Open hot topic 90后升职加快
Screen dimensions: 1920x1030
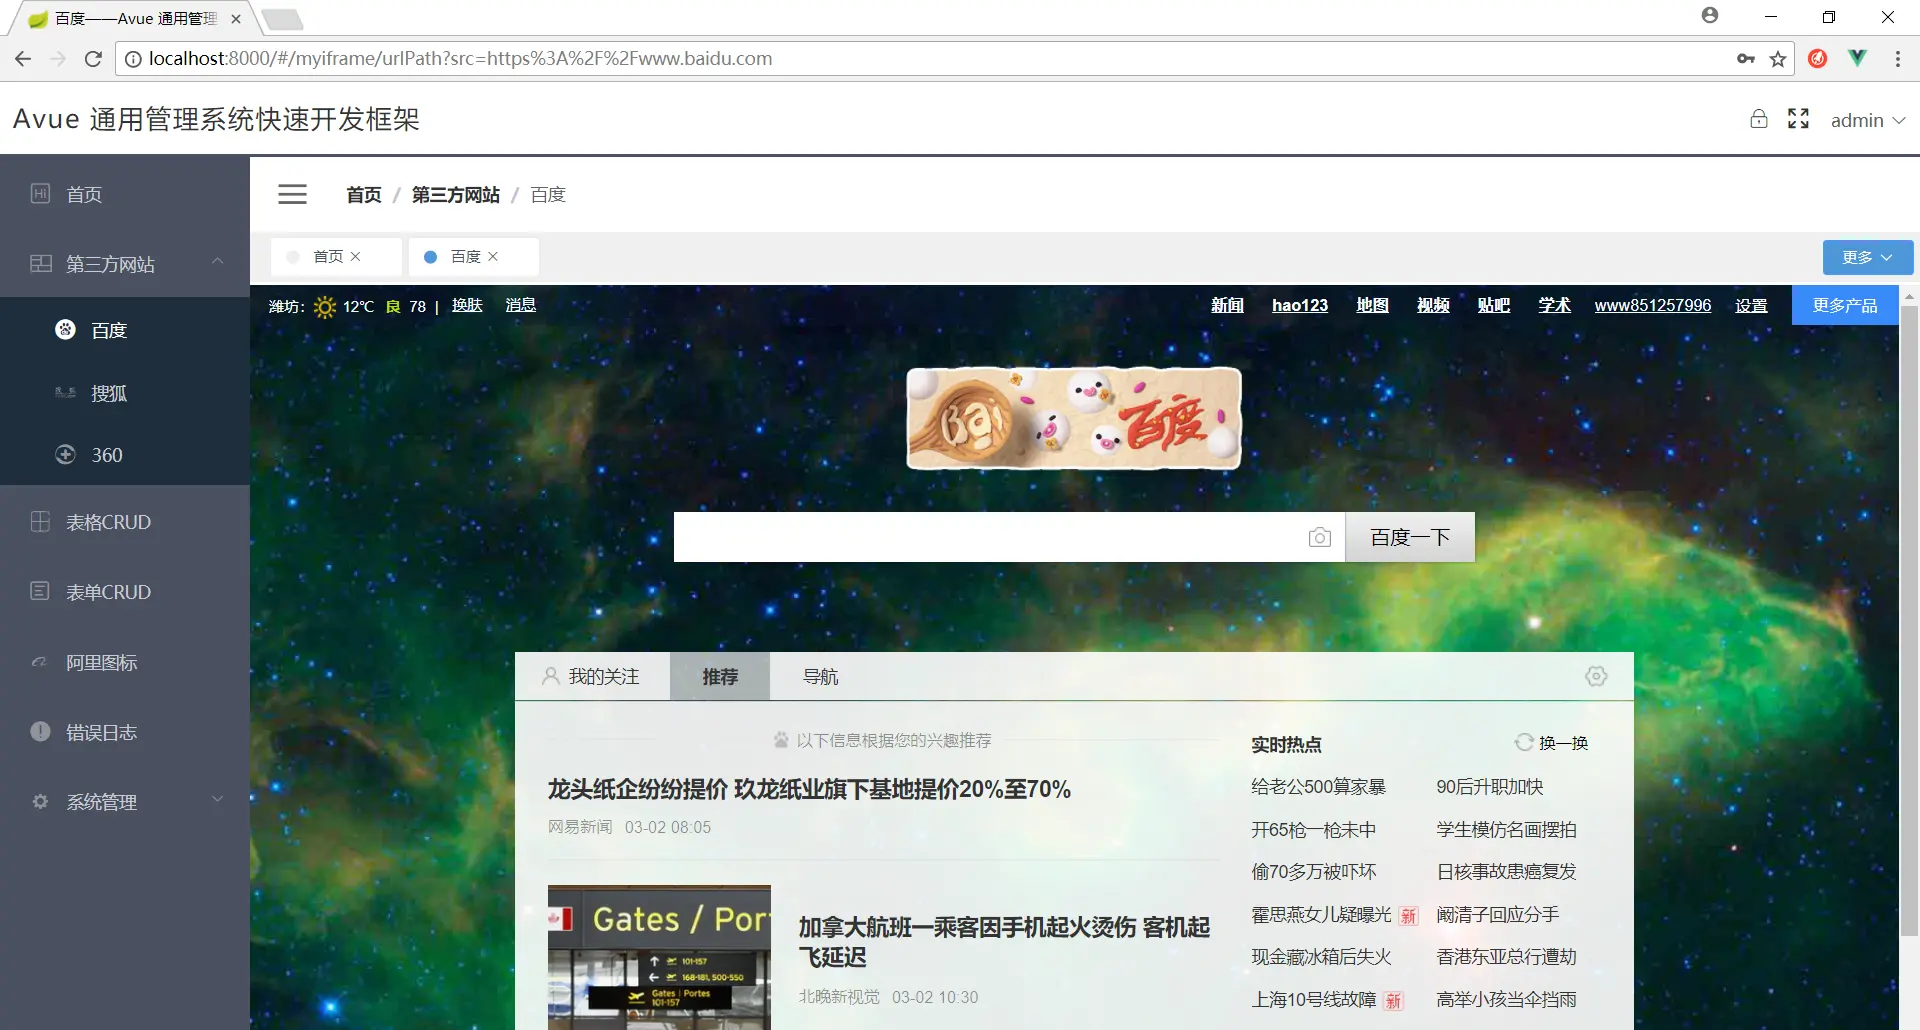[x=1490, y=787]
